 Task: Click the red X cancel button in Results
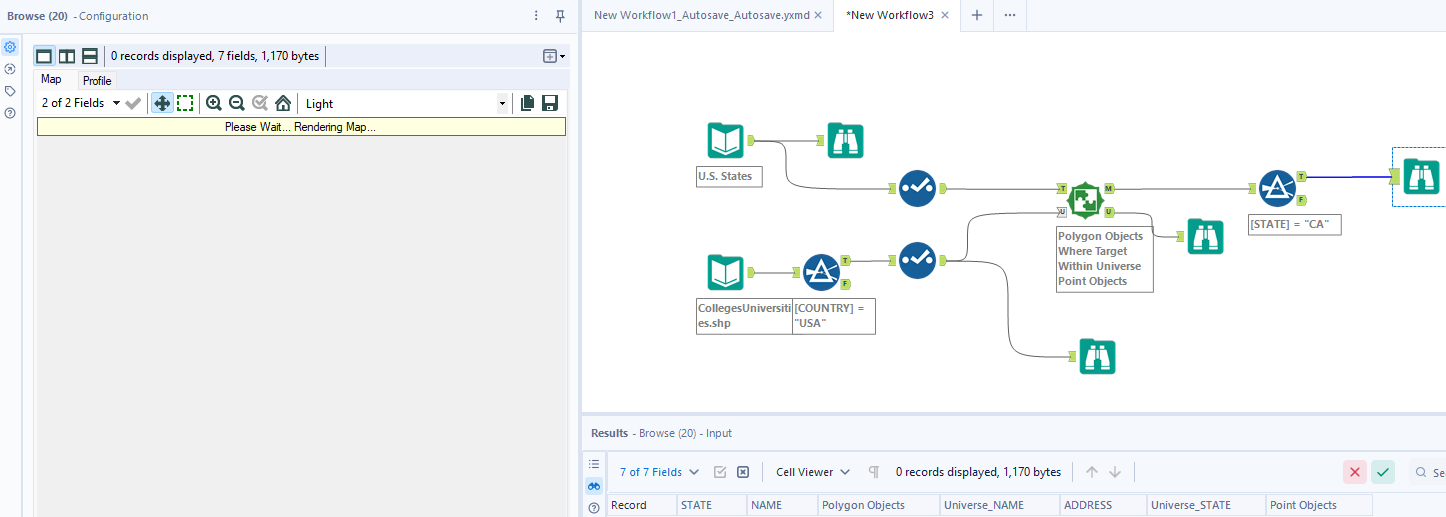pyautogui.click(x=1355, y=472)
